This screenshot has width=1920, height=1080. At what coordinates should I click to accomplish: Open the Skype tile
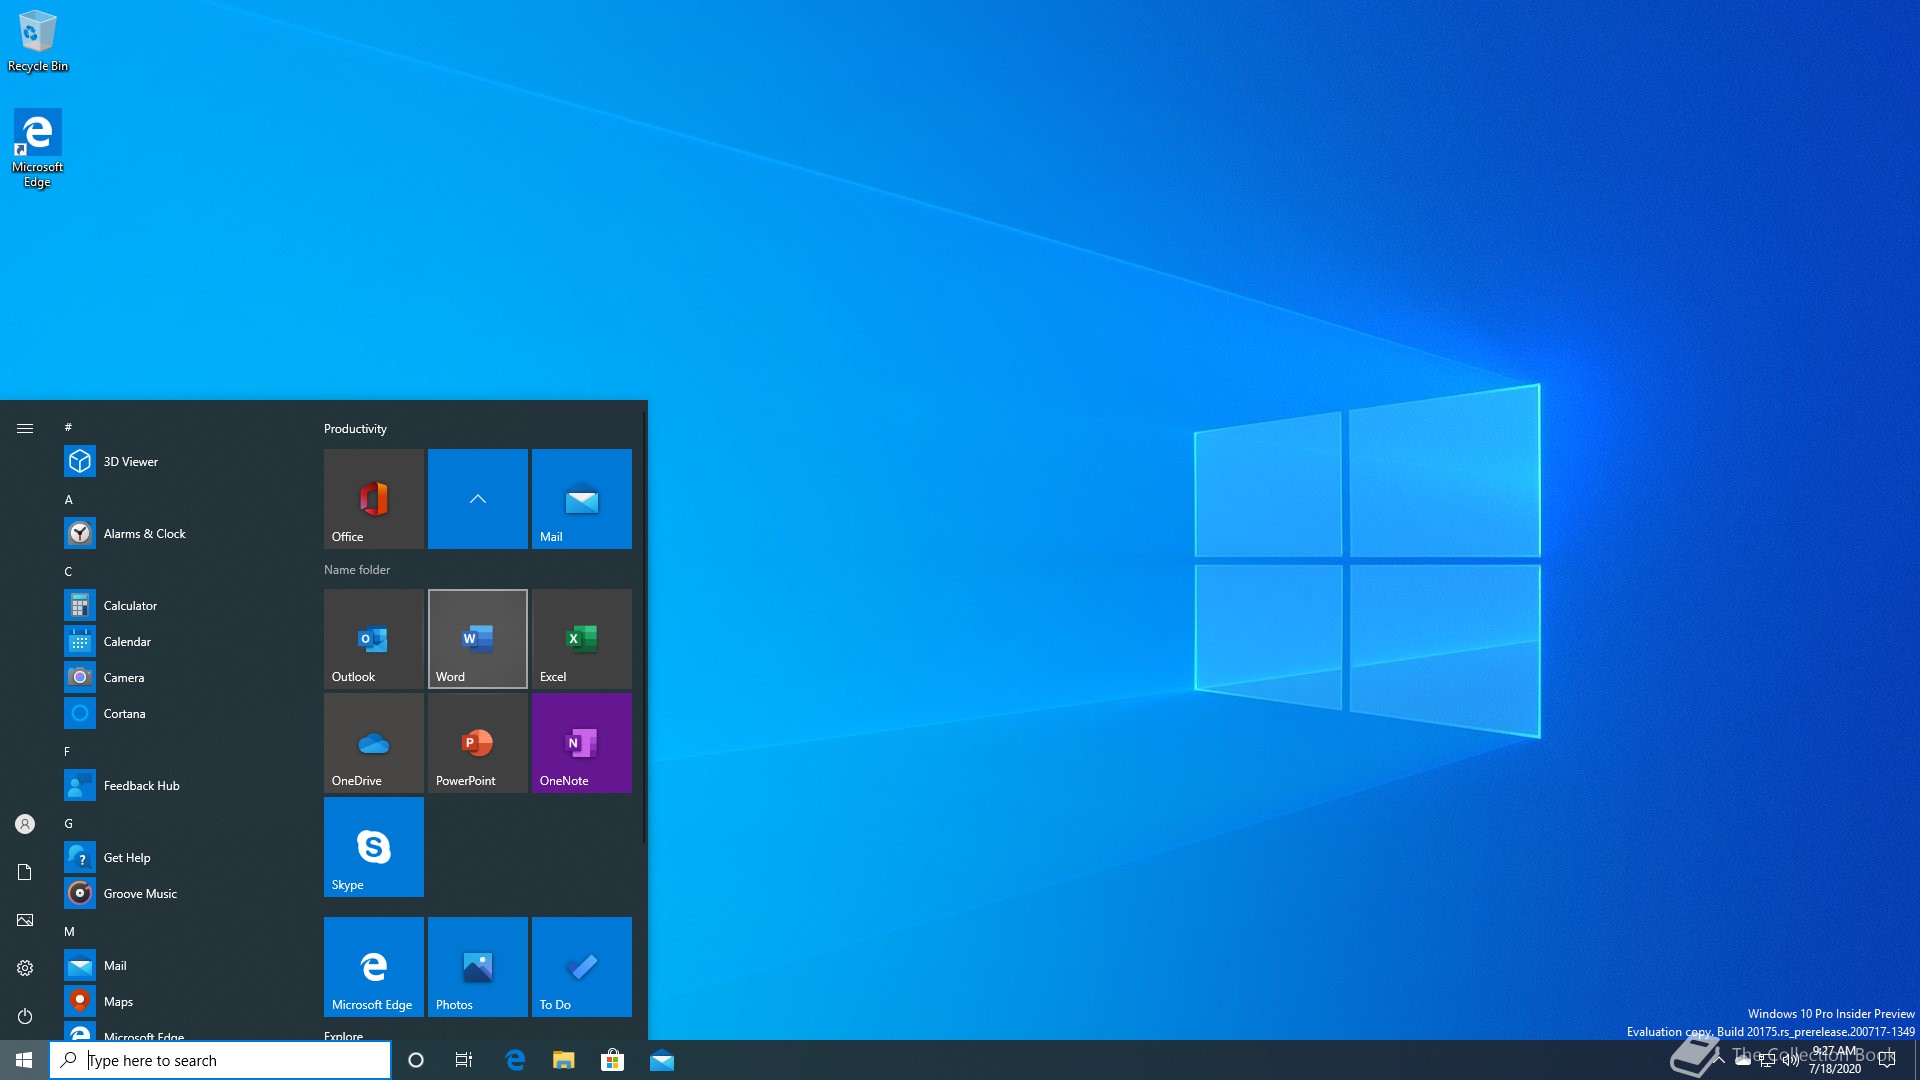(374, 847)
